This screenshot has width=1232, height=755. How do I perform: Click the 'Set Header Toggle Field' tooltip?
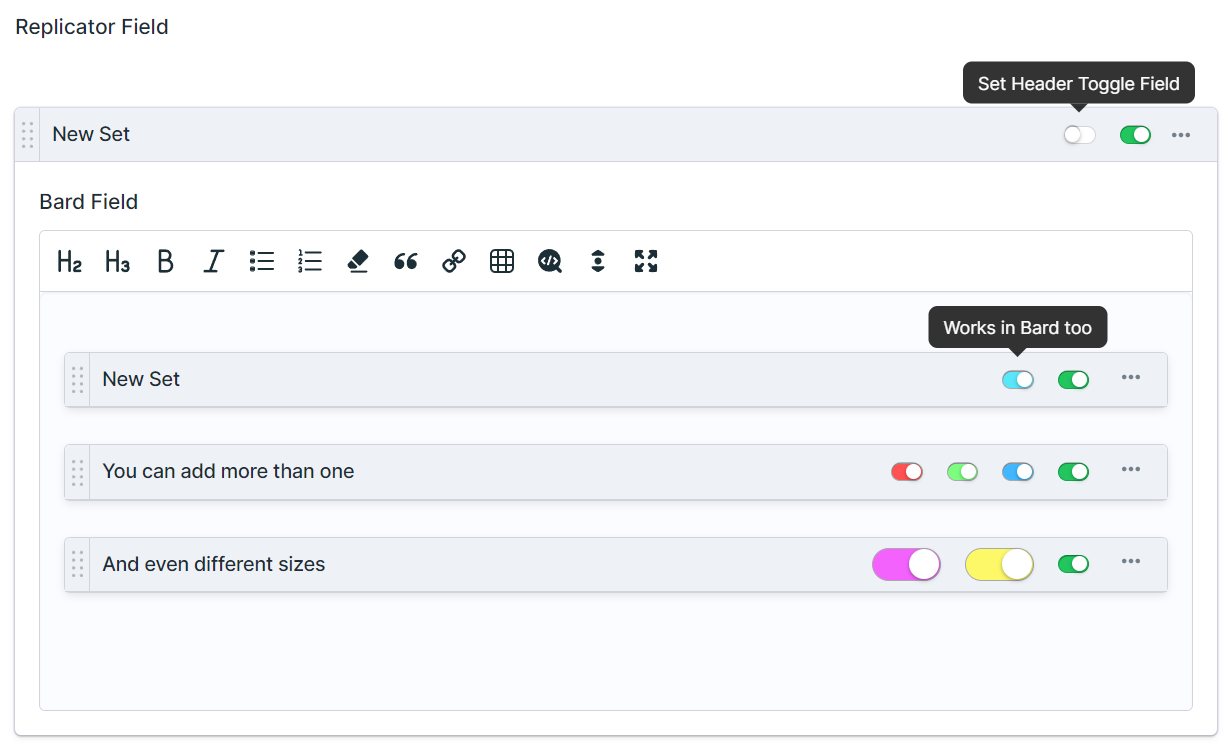(1079, 84)
